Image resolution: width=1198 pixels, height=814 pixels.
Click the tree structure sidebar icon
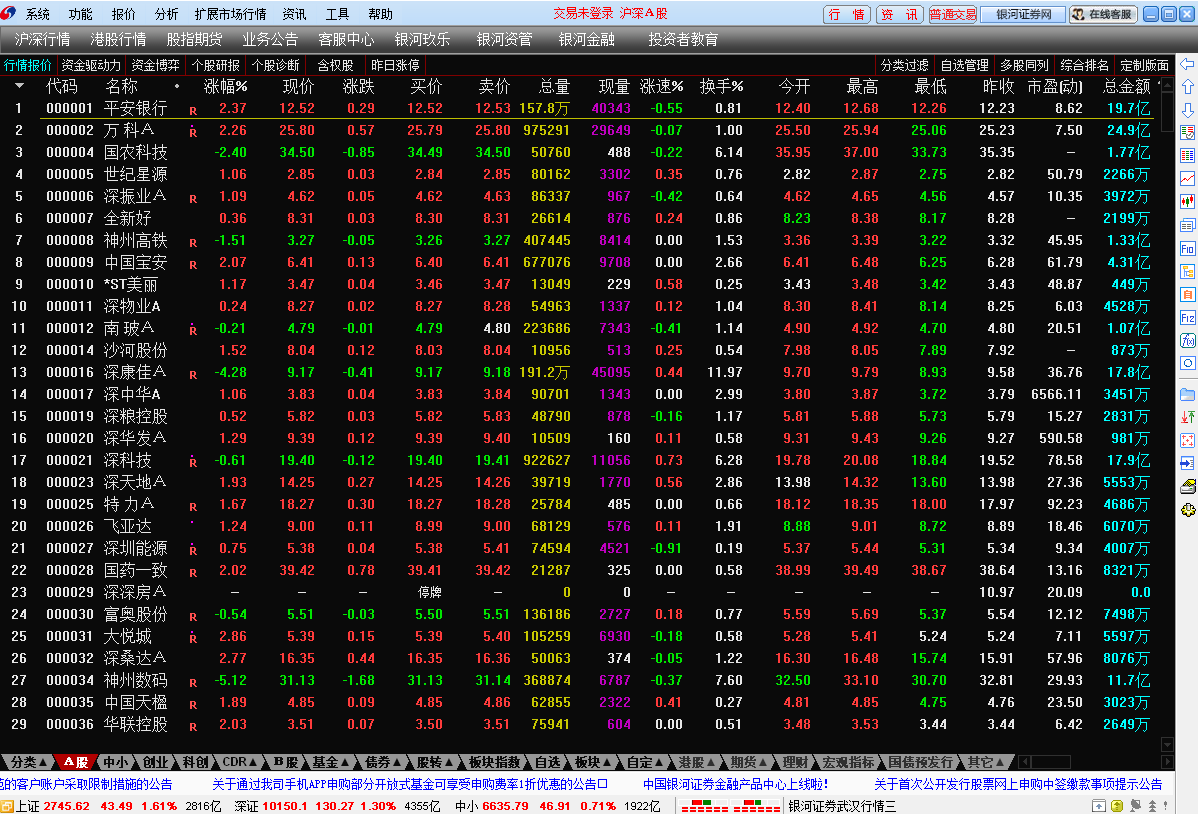pos(1187,271)
